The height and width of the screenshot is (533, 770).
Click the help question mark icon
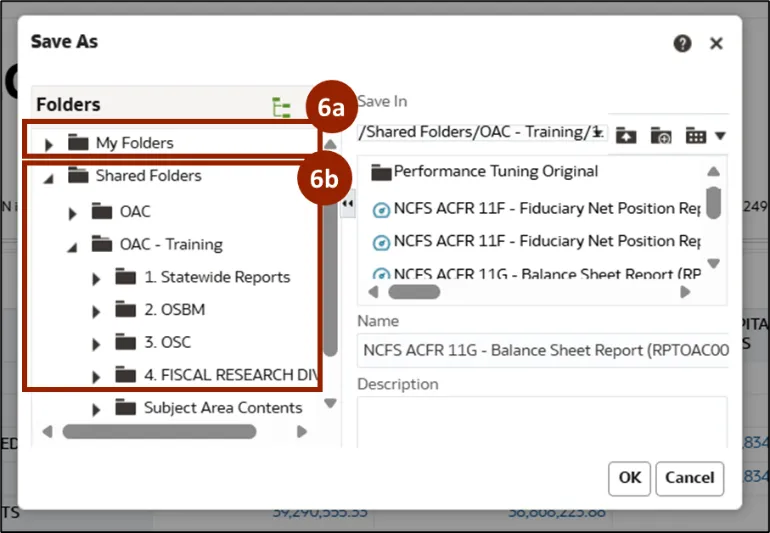pos(683,43)
